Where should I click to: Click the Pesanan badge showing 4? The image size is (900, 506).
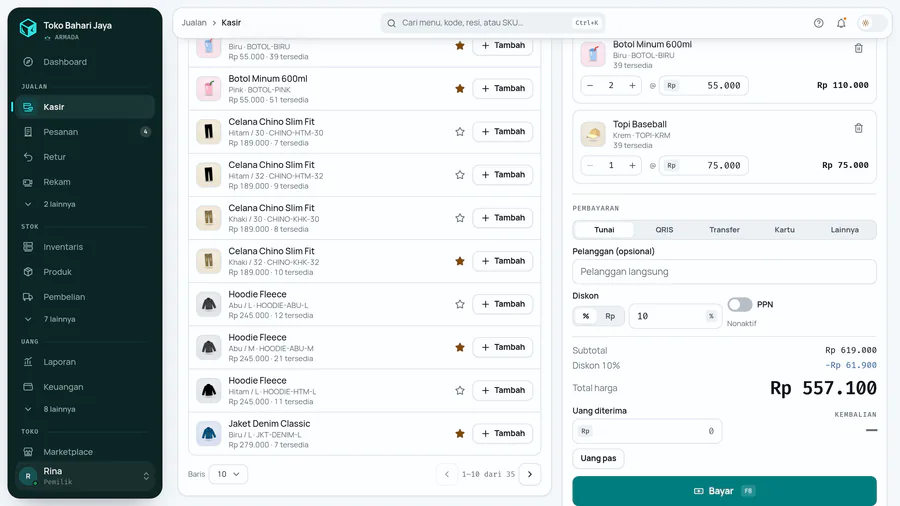pos(145,132)
